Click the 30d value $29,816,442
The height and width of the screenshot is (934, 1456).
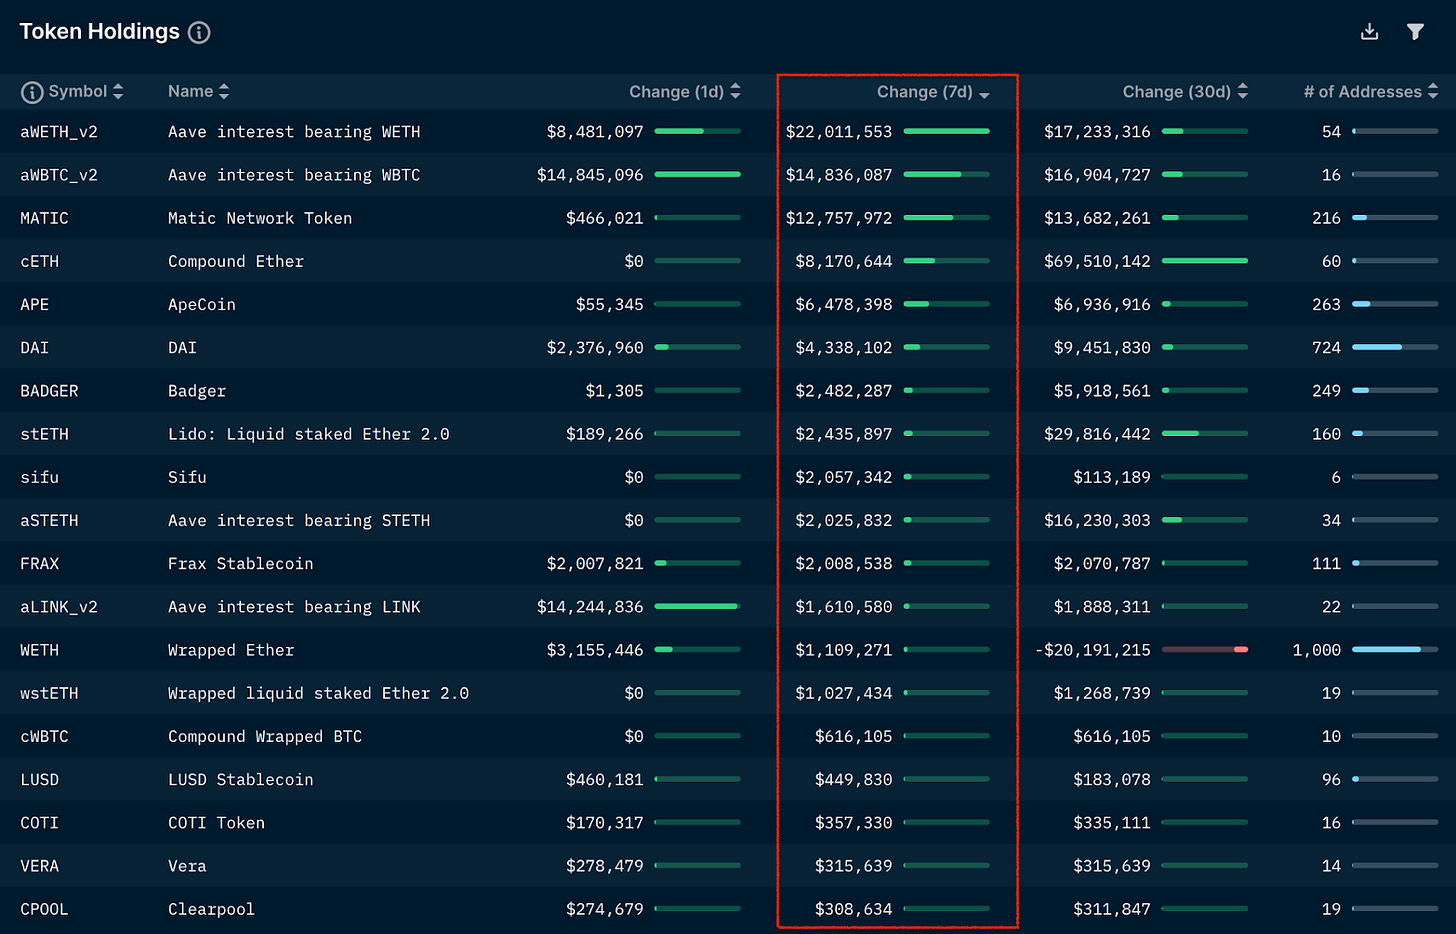pos(1097,434)
